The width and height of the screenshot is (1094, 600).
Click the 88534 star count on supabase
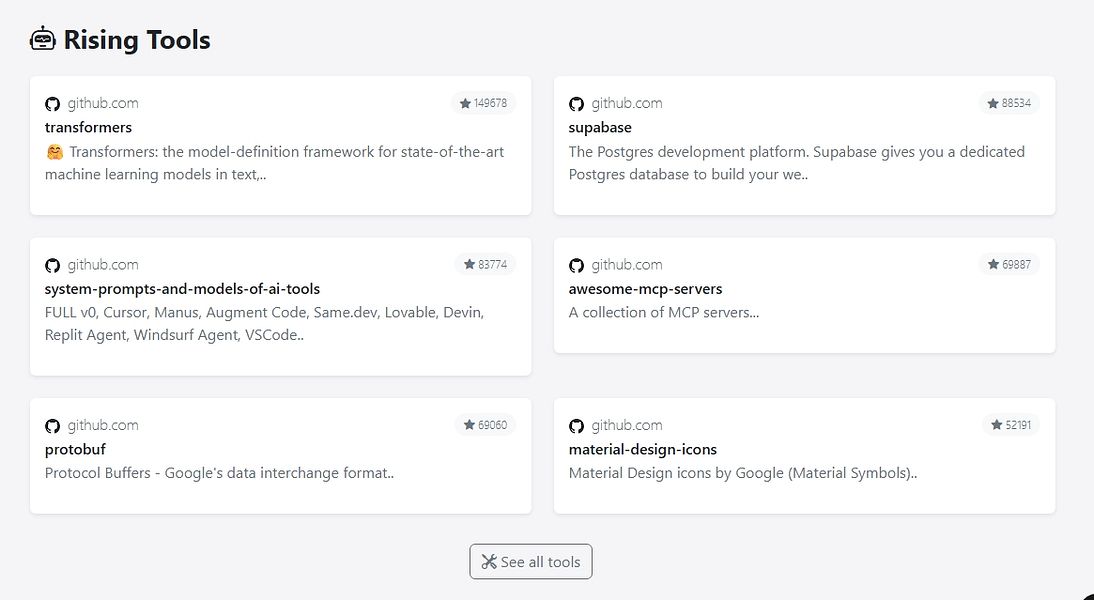point(1008,103)
